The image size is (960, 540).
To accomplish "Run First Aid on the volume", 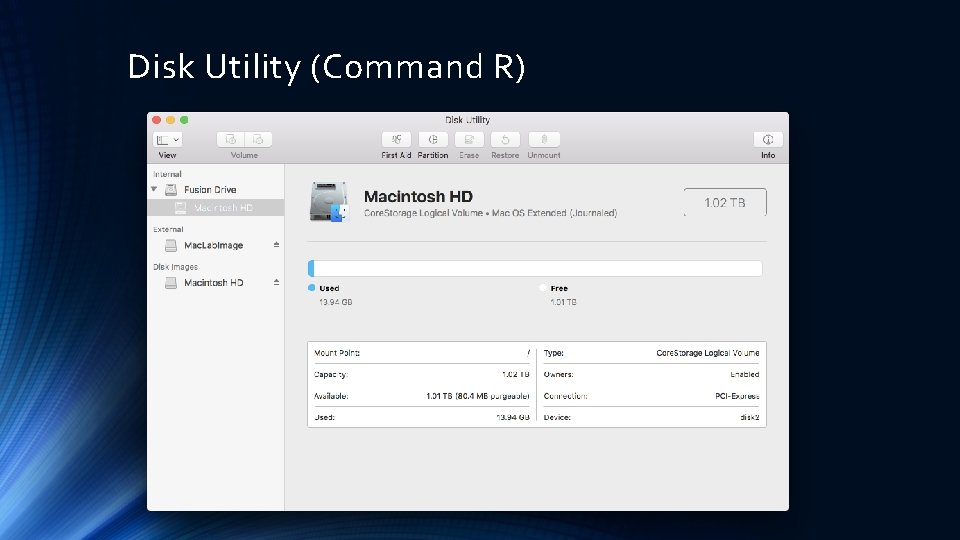I will coord(396,140).
